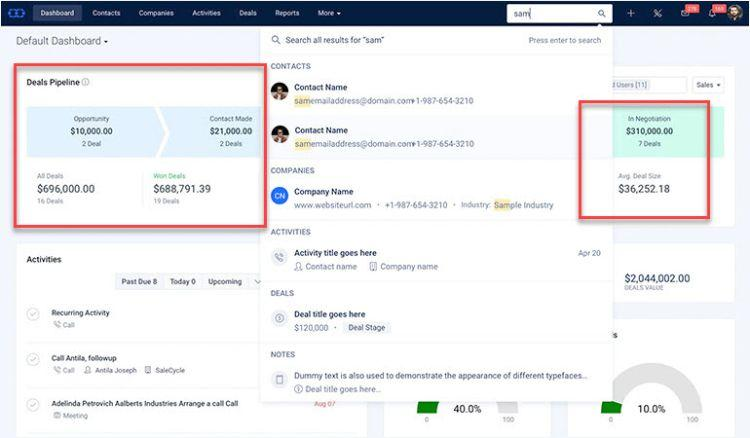This screenshot has width=750, height=438.
Task: Click Antila Joseph contact name
Action: click(116, 370)
